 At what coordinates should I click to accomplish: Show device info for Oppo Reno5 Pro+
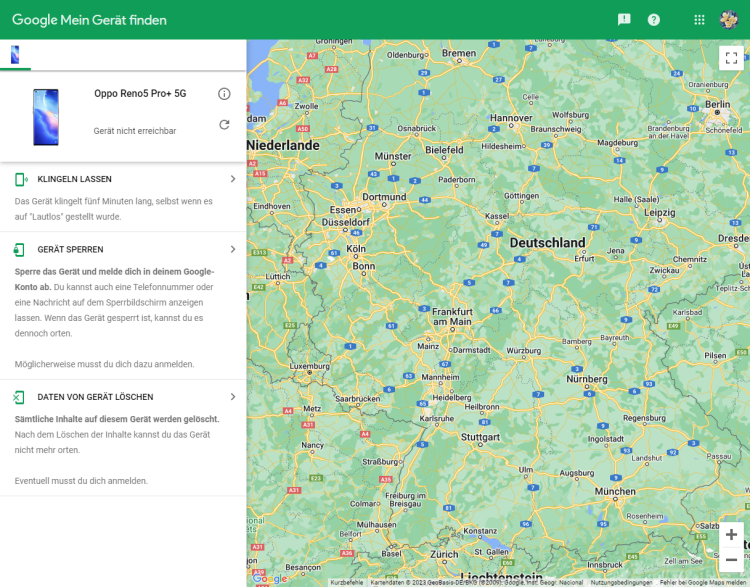click(224, 94)
